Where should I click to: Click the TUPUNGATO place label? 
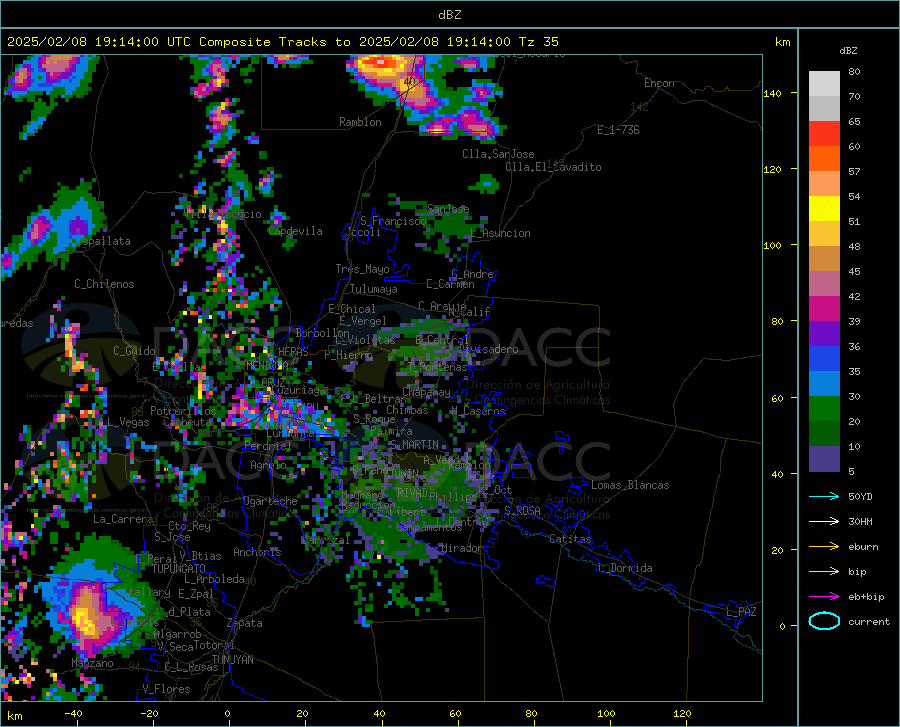(x=179, y=569)
